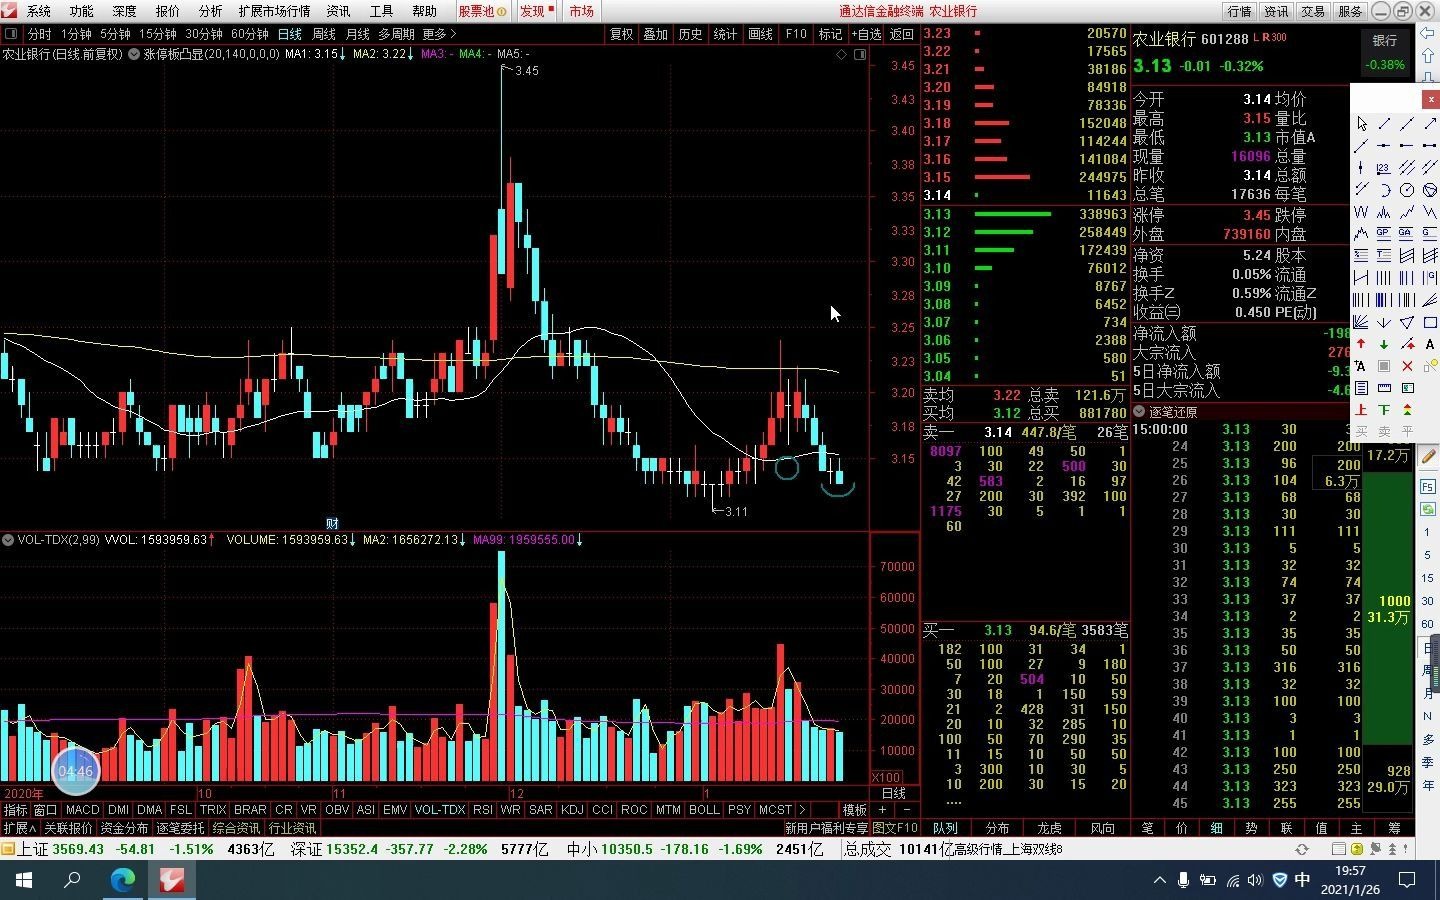Choose the 123 wave count marker tool
The height and width of the screenshot is (900, 1440).
tap(1384, 167)
